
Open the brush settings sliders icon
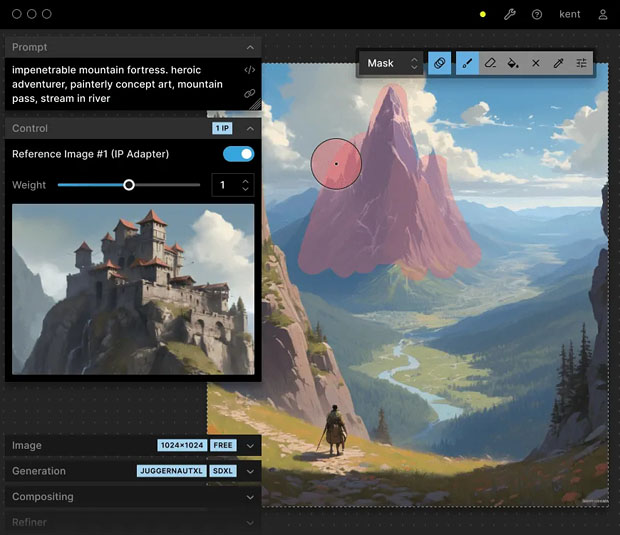[x=582, y=63]
